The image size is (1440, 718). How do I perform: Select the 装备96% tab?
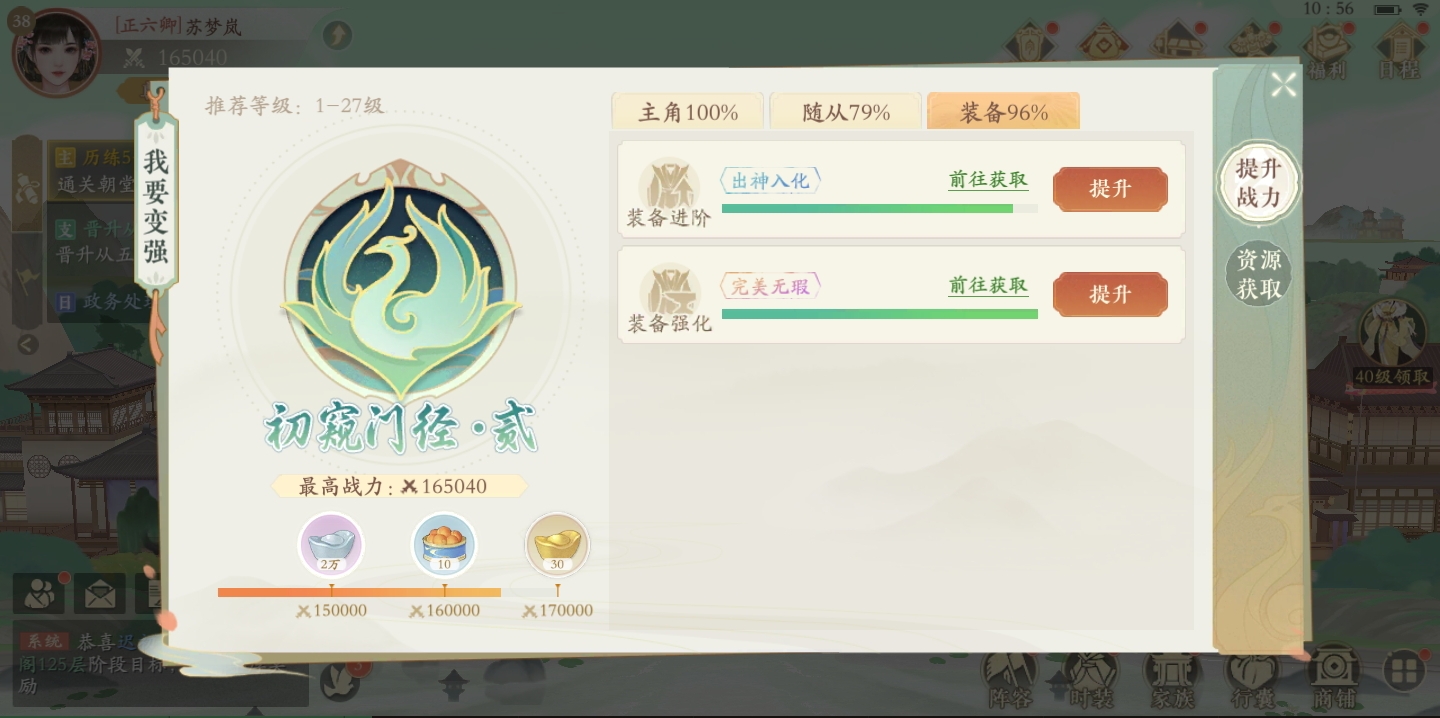point(1004,112)
